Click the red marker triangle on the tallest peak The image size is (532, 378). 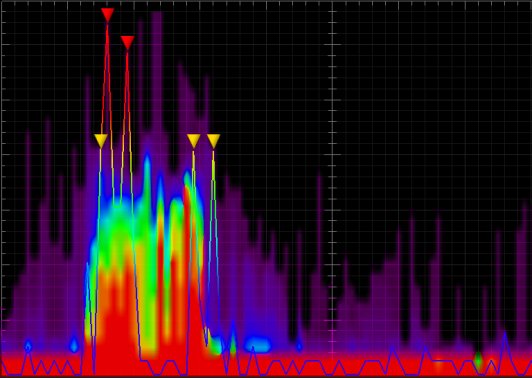click(x=107, y=15)
